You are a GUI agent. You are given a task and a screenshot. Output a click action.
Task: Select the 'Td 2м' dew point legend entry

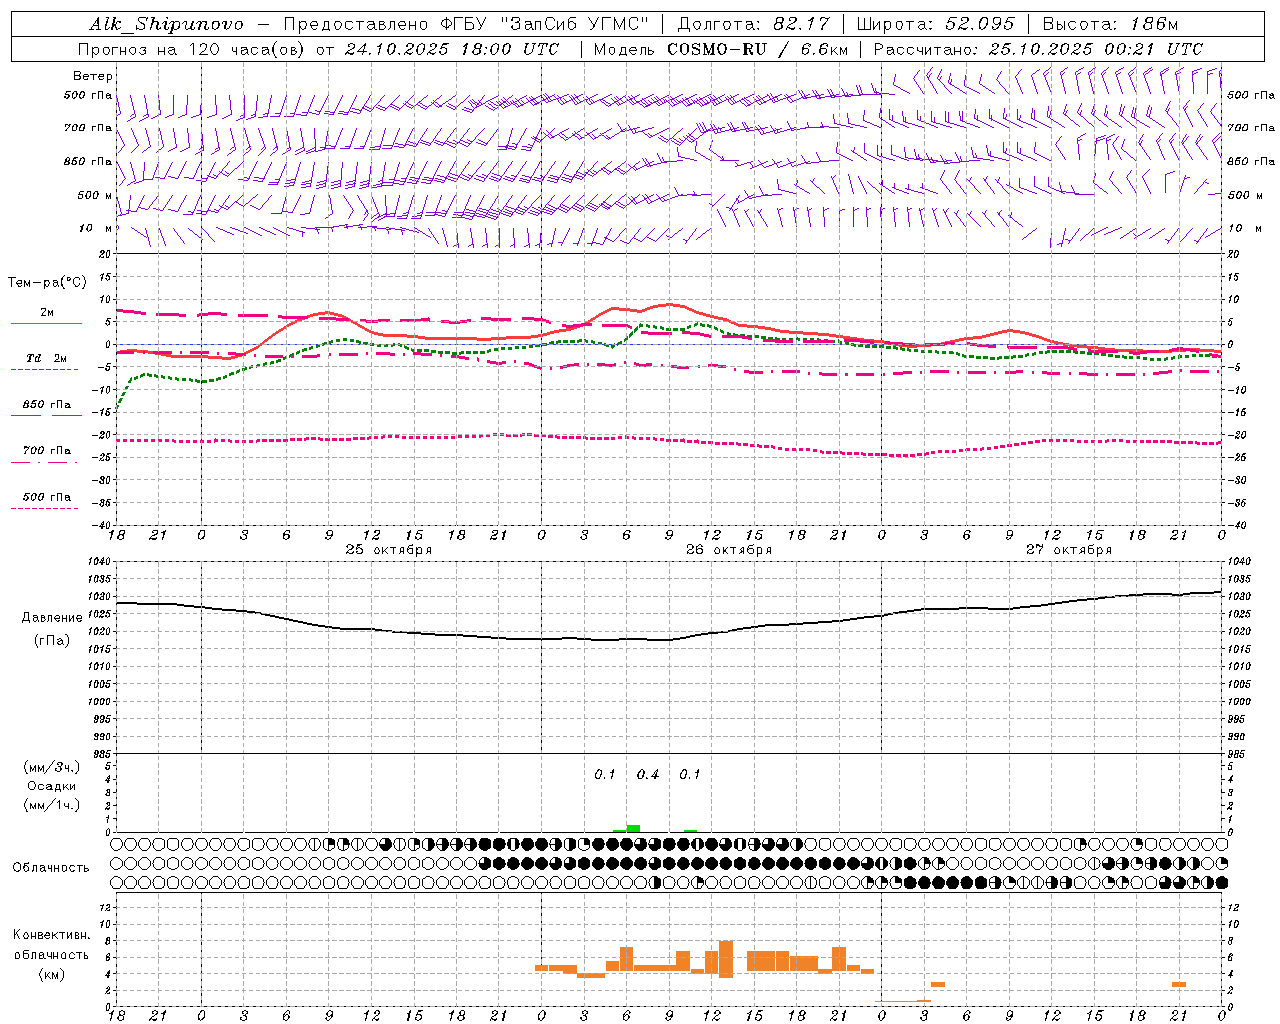pos(46,358)
